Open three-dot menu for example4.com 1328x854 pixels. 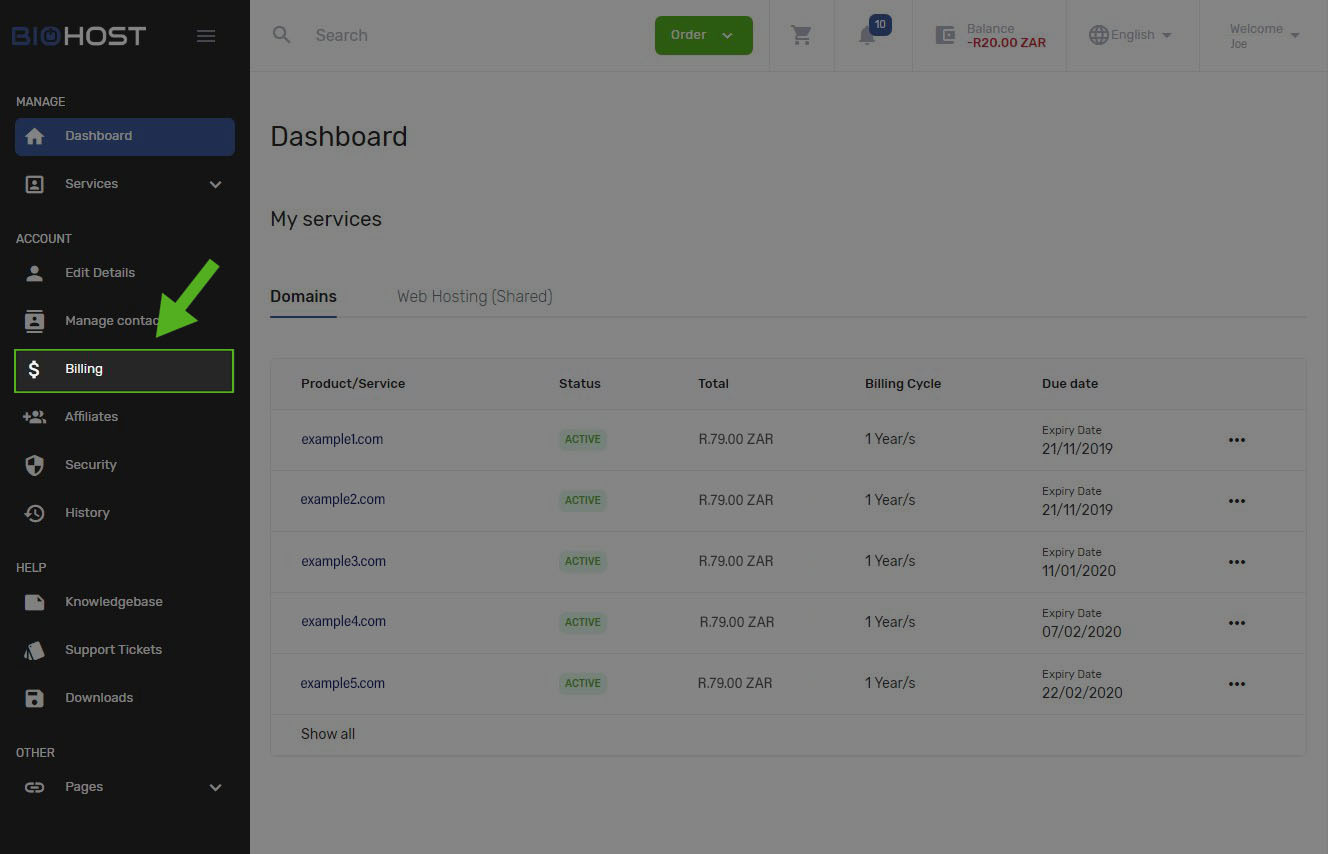tap(1236, 623)
